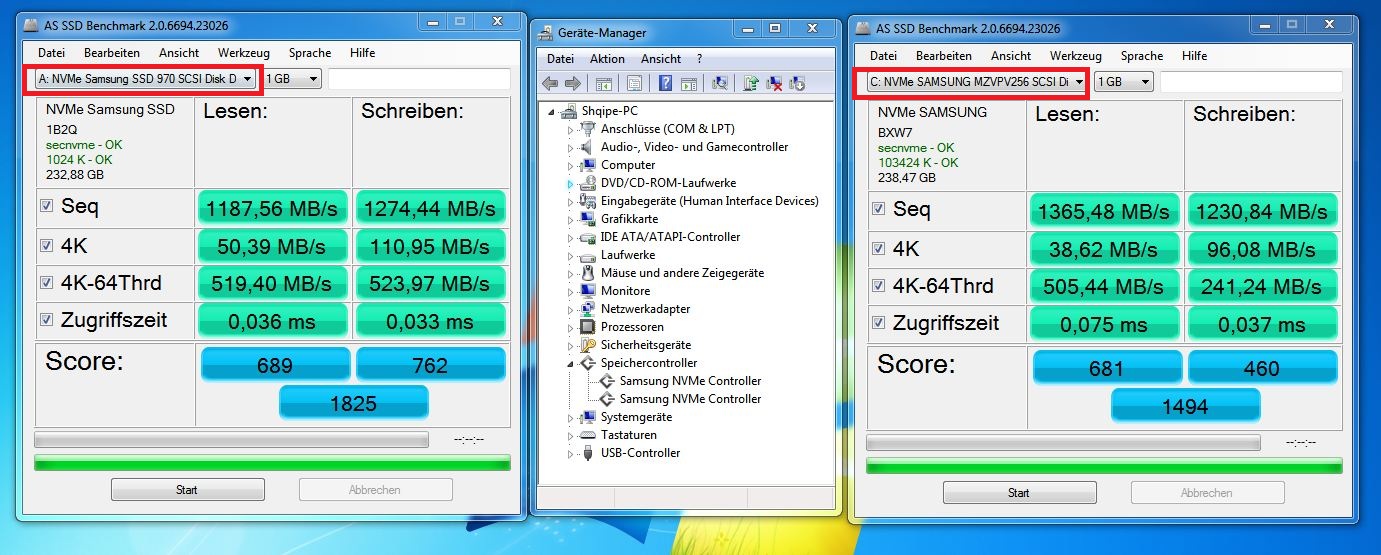The image size is (1381, 555).
Task: Click the Back arrow in Geräte-Manager toolbar
Action: [x=550, y=84]
